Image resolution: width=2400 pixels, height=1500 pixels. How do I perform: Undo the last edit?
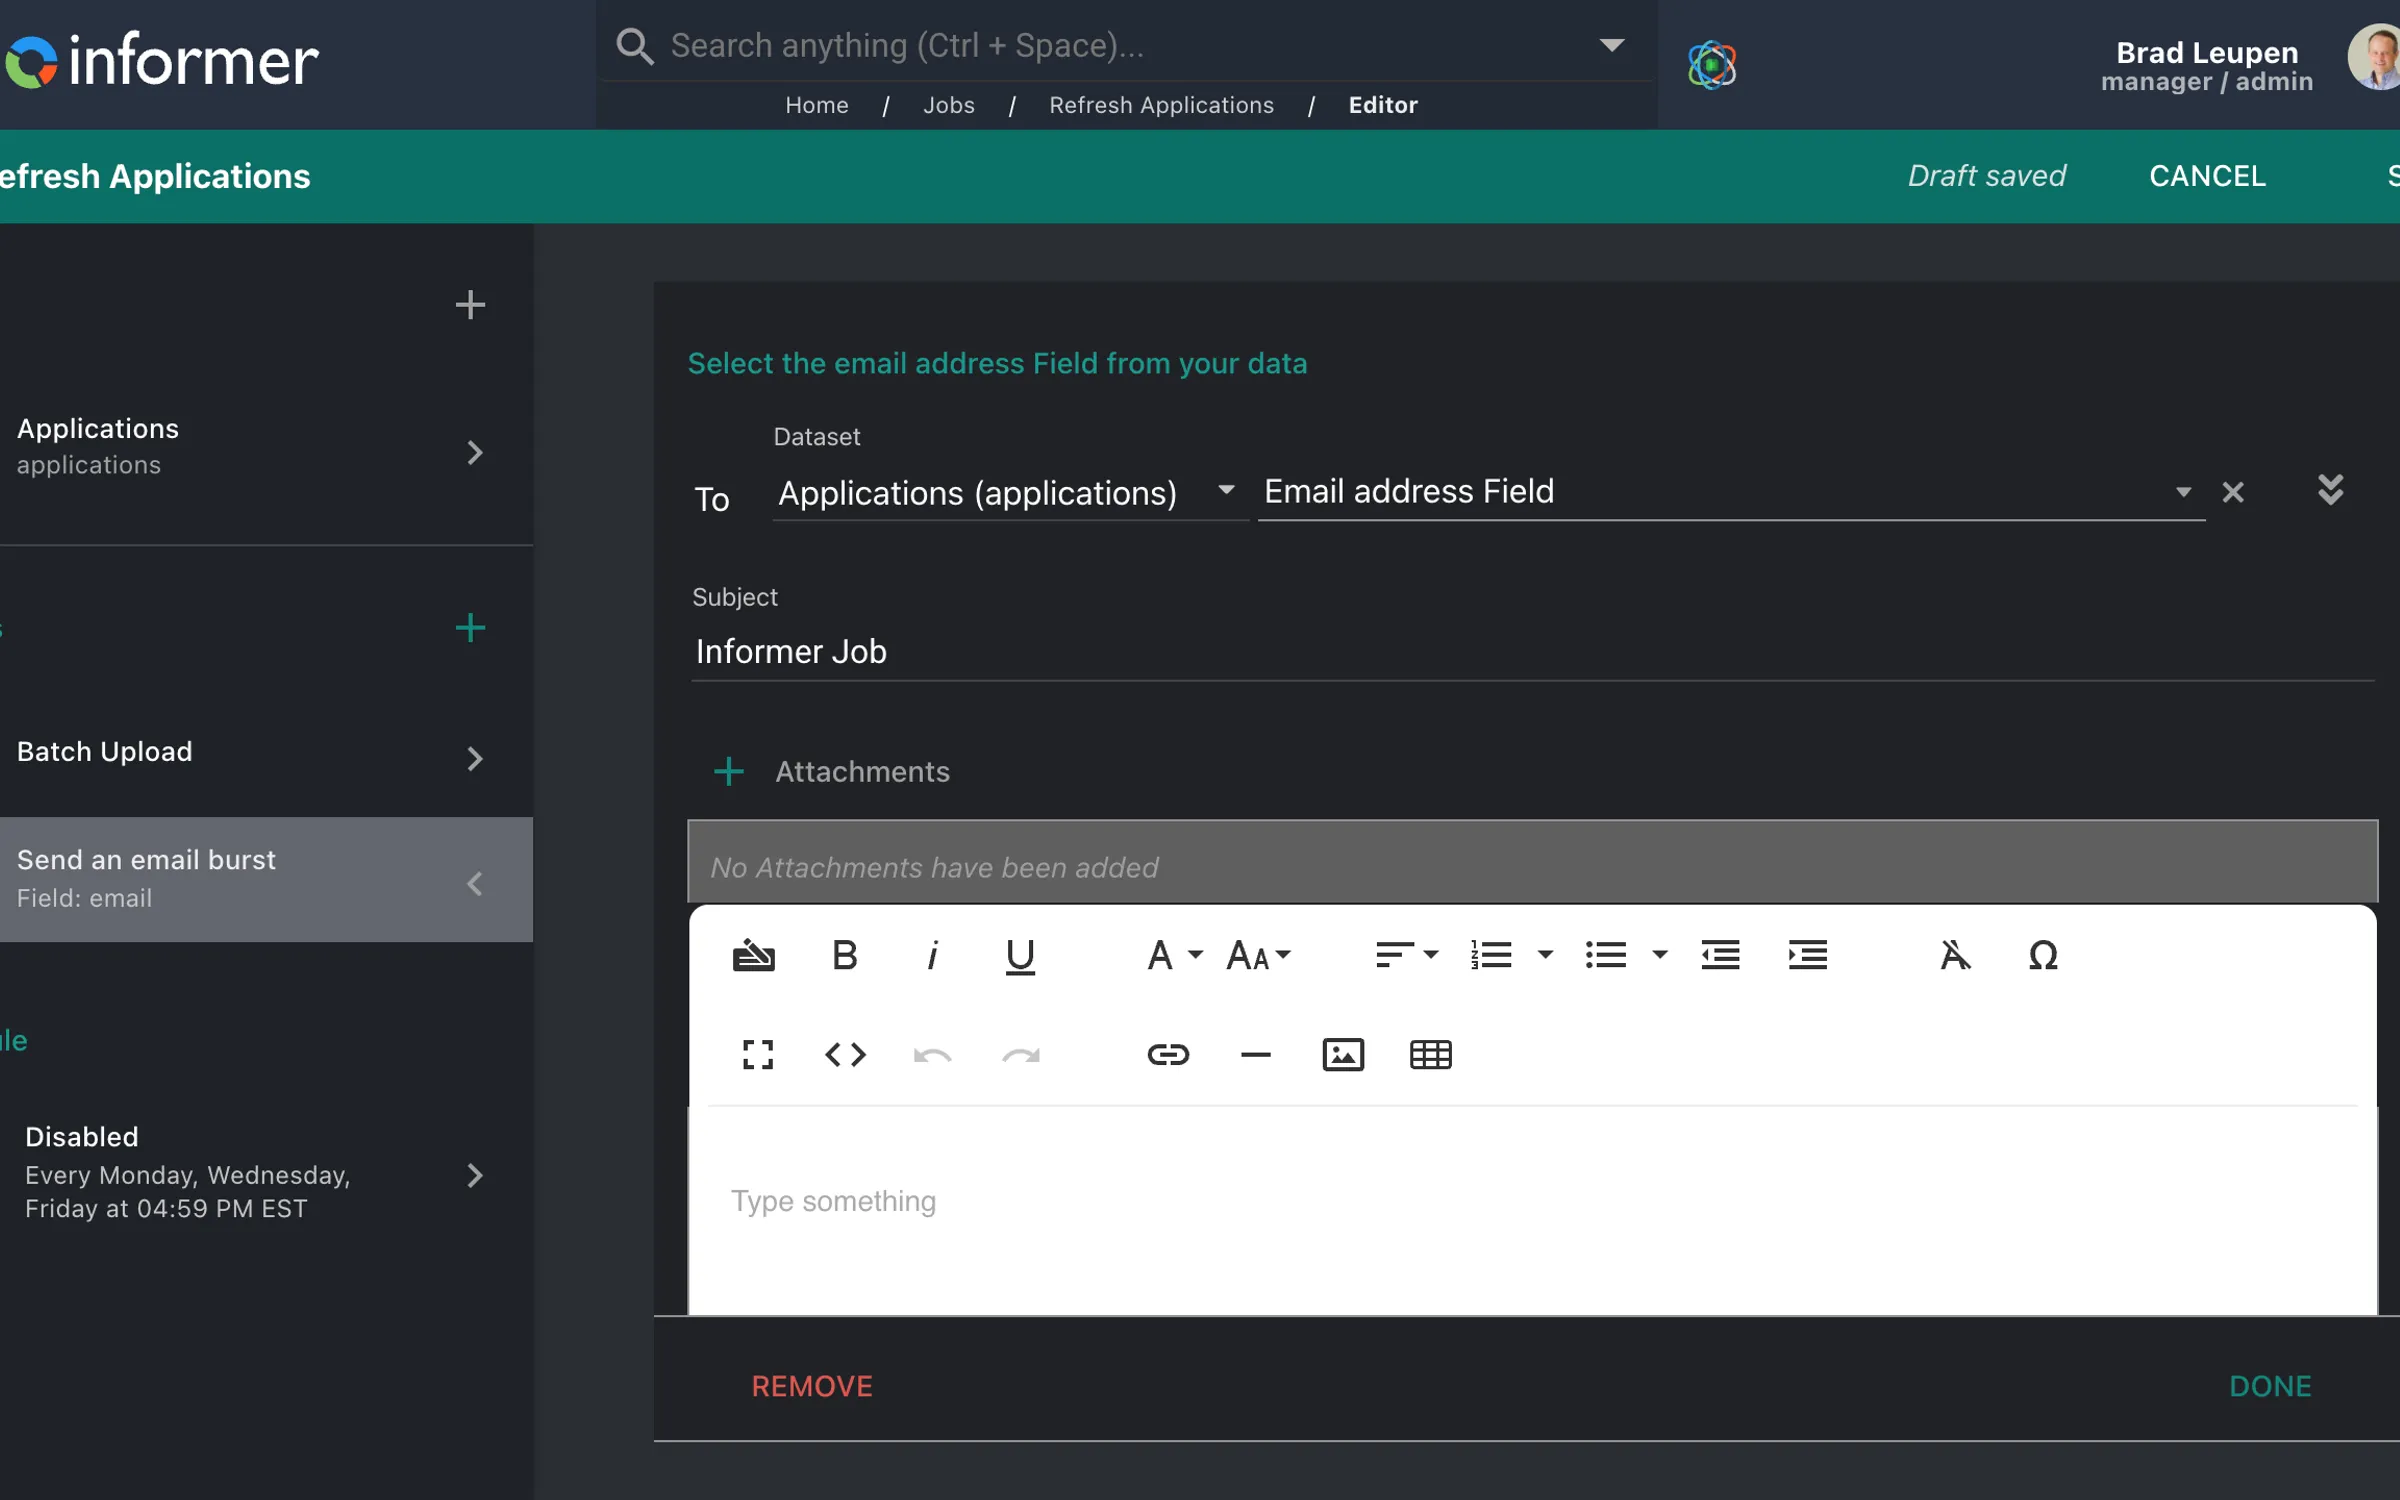932,1054
